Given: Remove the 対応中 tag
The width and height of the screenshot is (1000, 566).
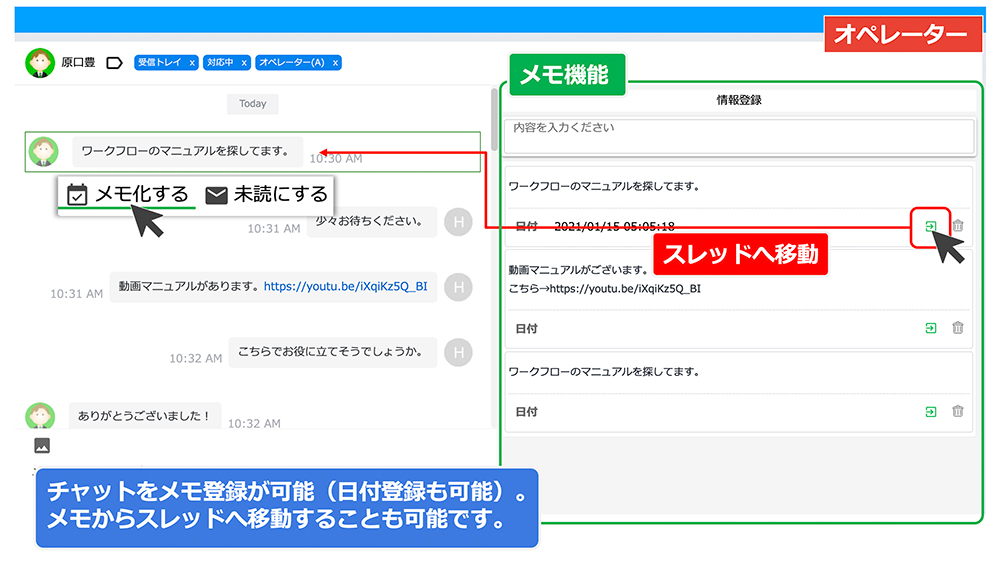Looking at the screenshot, I should click(244, 63).
